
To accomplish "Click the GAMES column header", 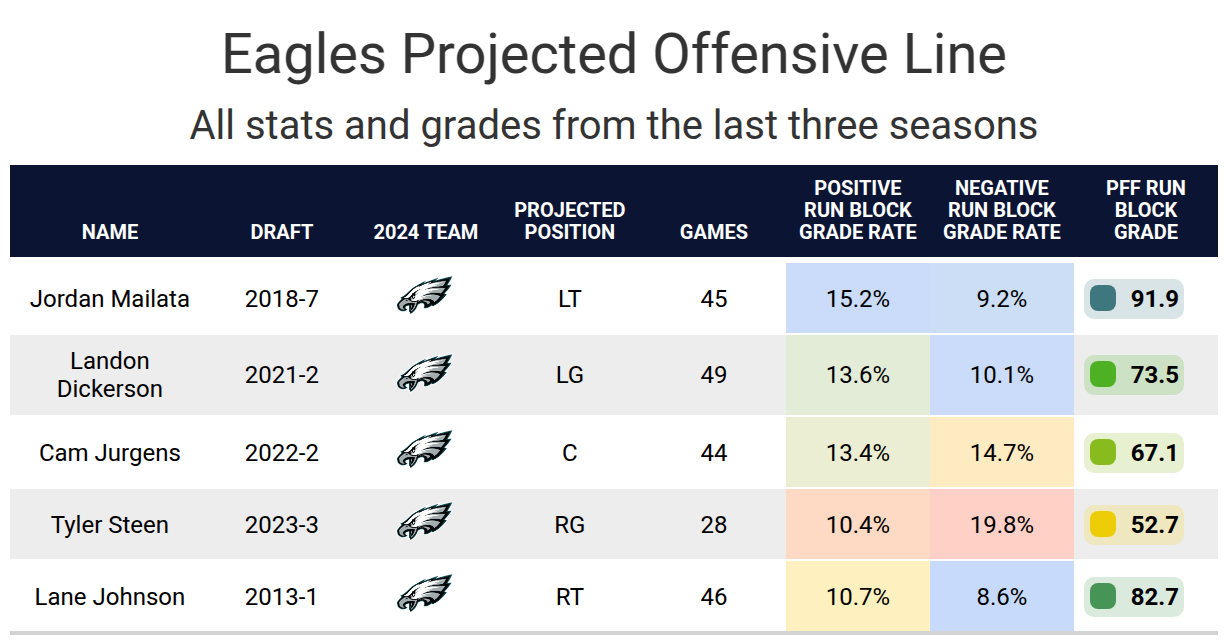I will point(714,232).
